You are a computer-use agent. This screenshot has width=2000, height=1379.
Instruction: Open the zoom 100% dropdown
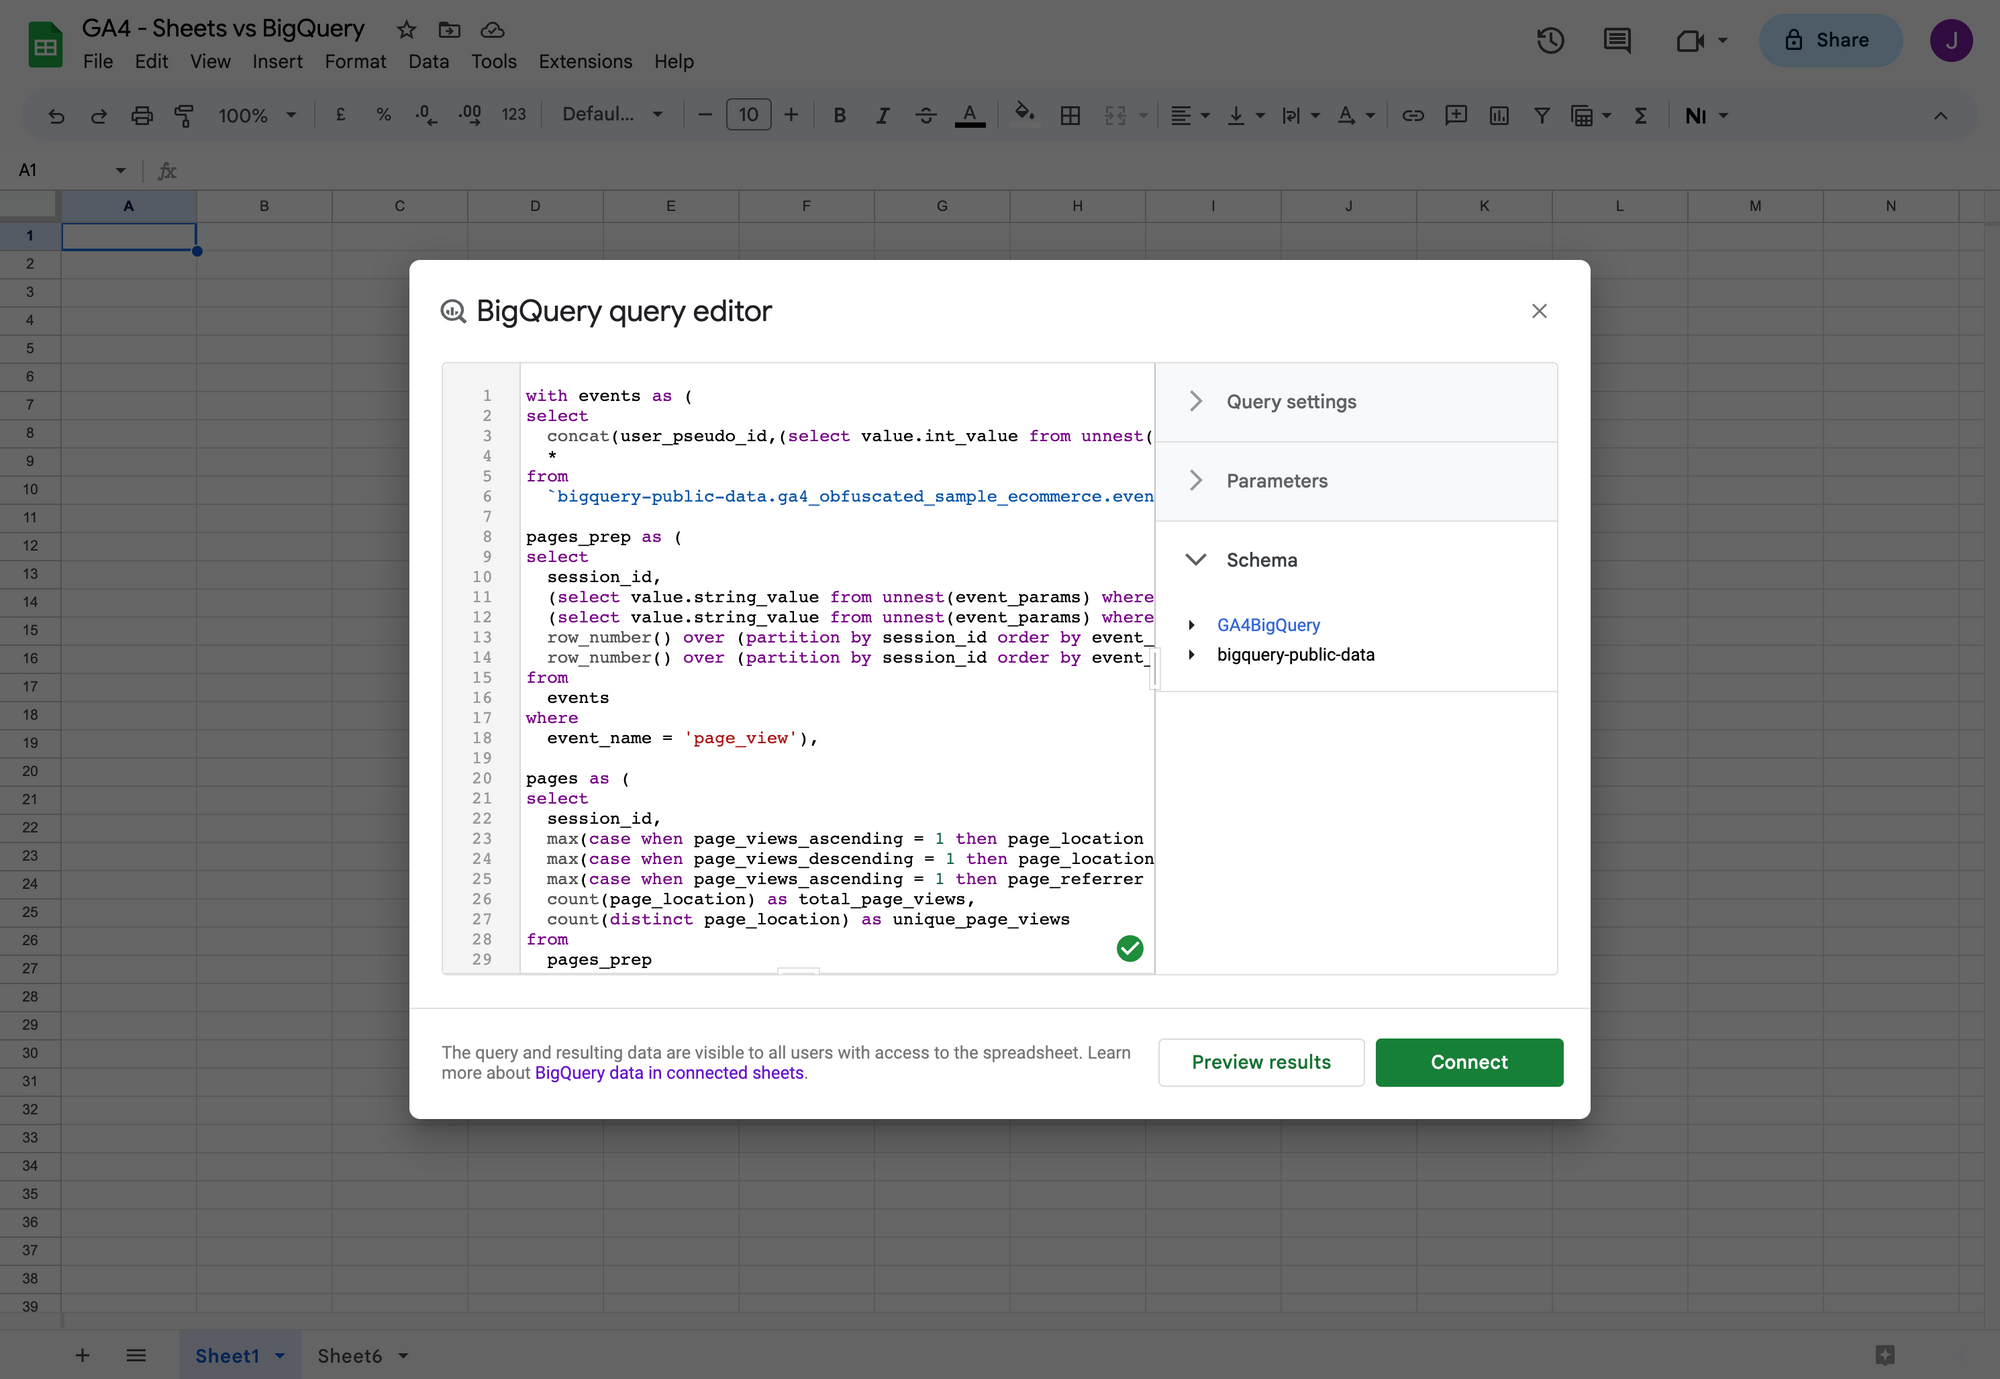[257, 116]
